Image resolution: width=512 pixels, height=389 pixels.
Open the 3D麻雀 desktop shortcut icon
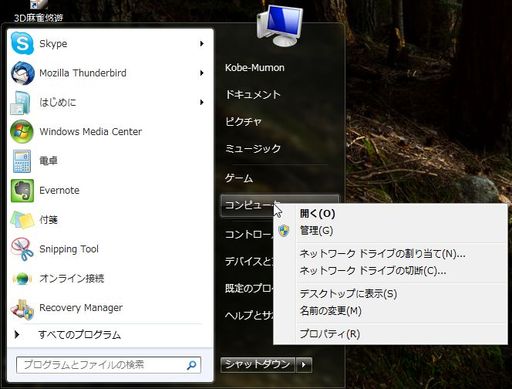click(38, 5)
